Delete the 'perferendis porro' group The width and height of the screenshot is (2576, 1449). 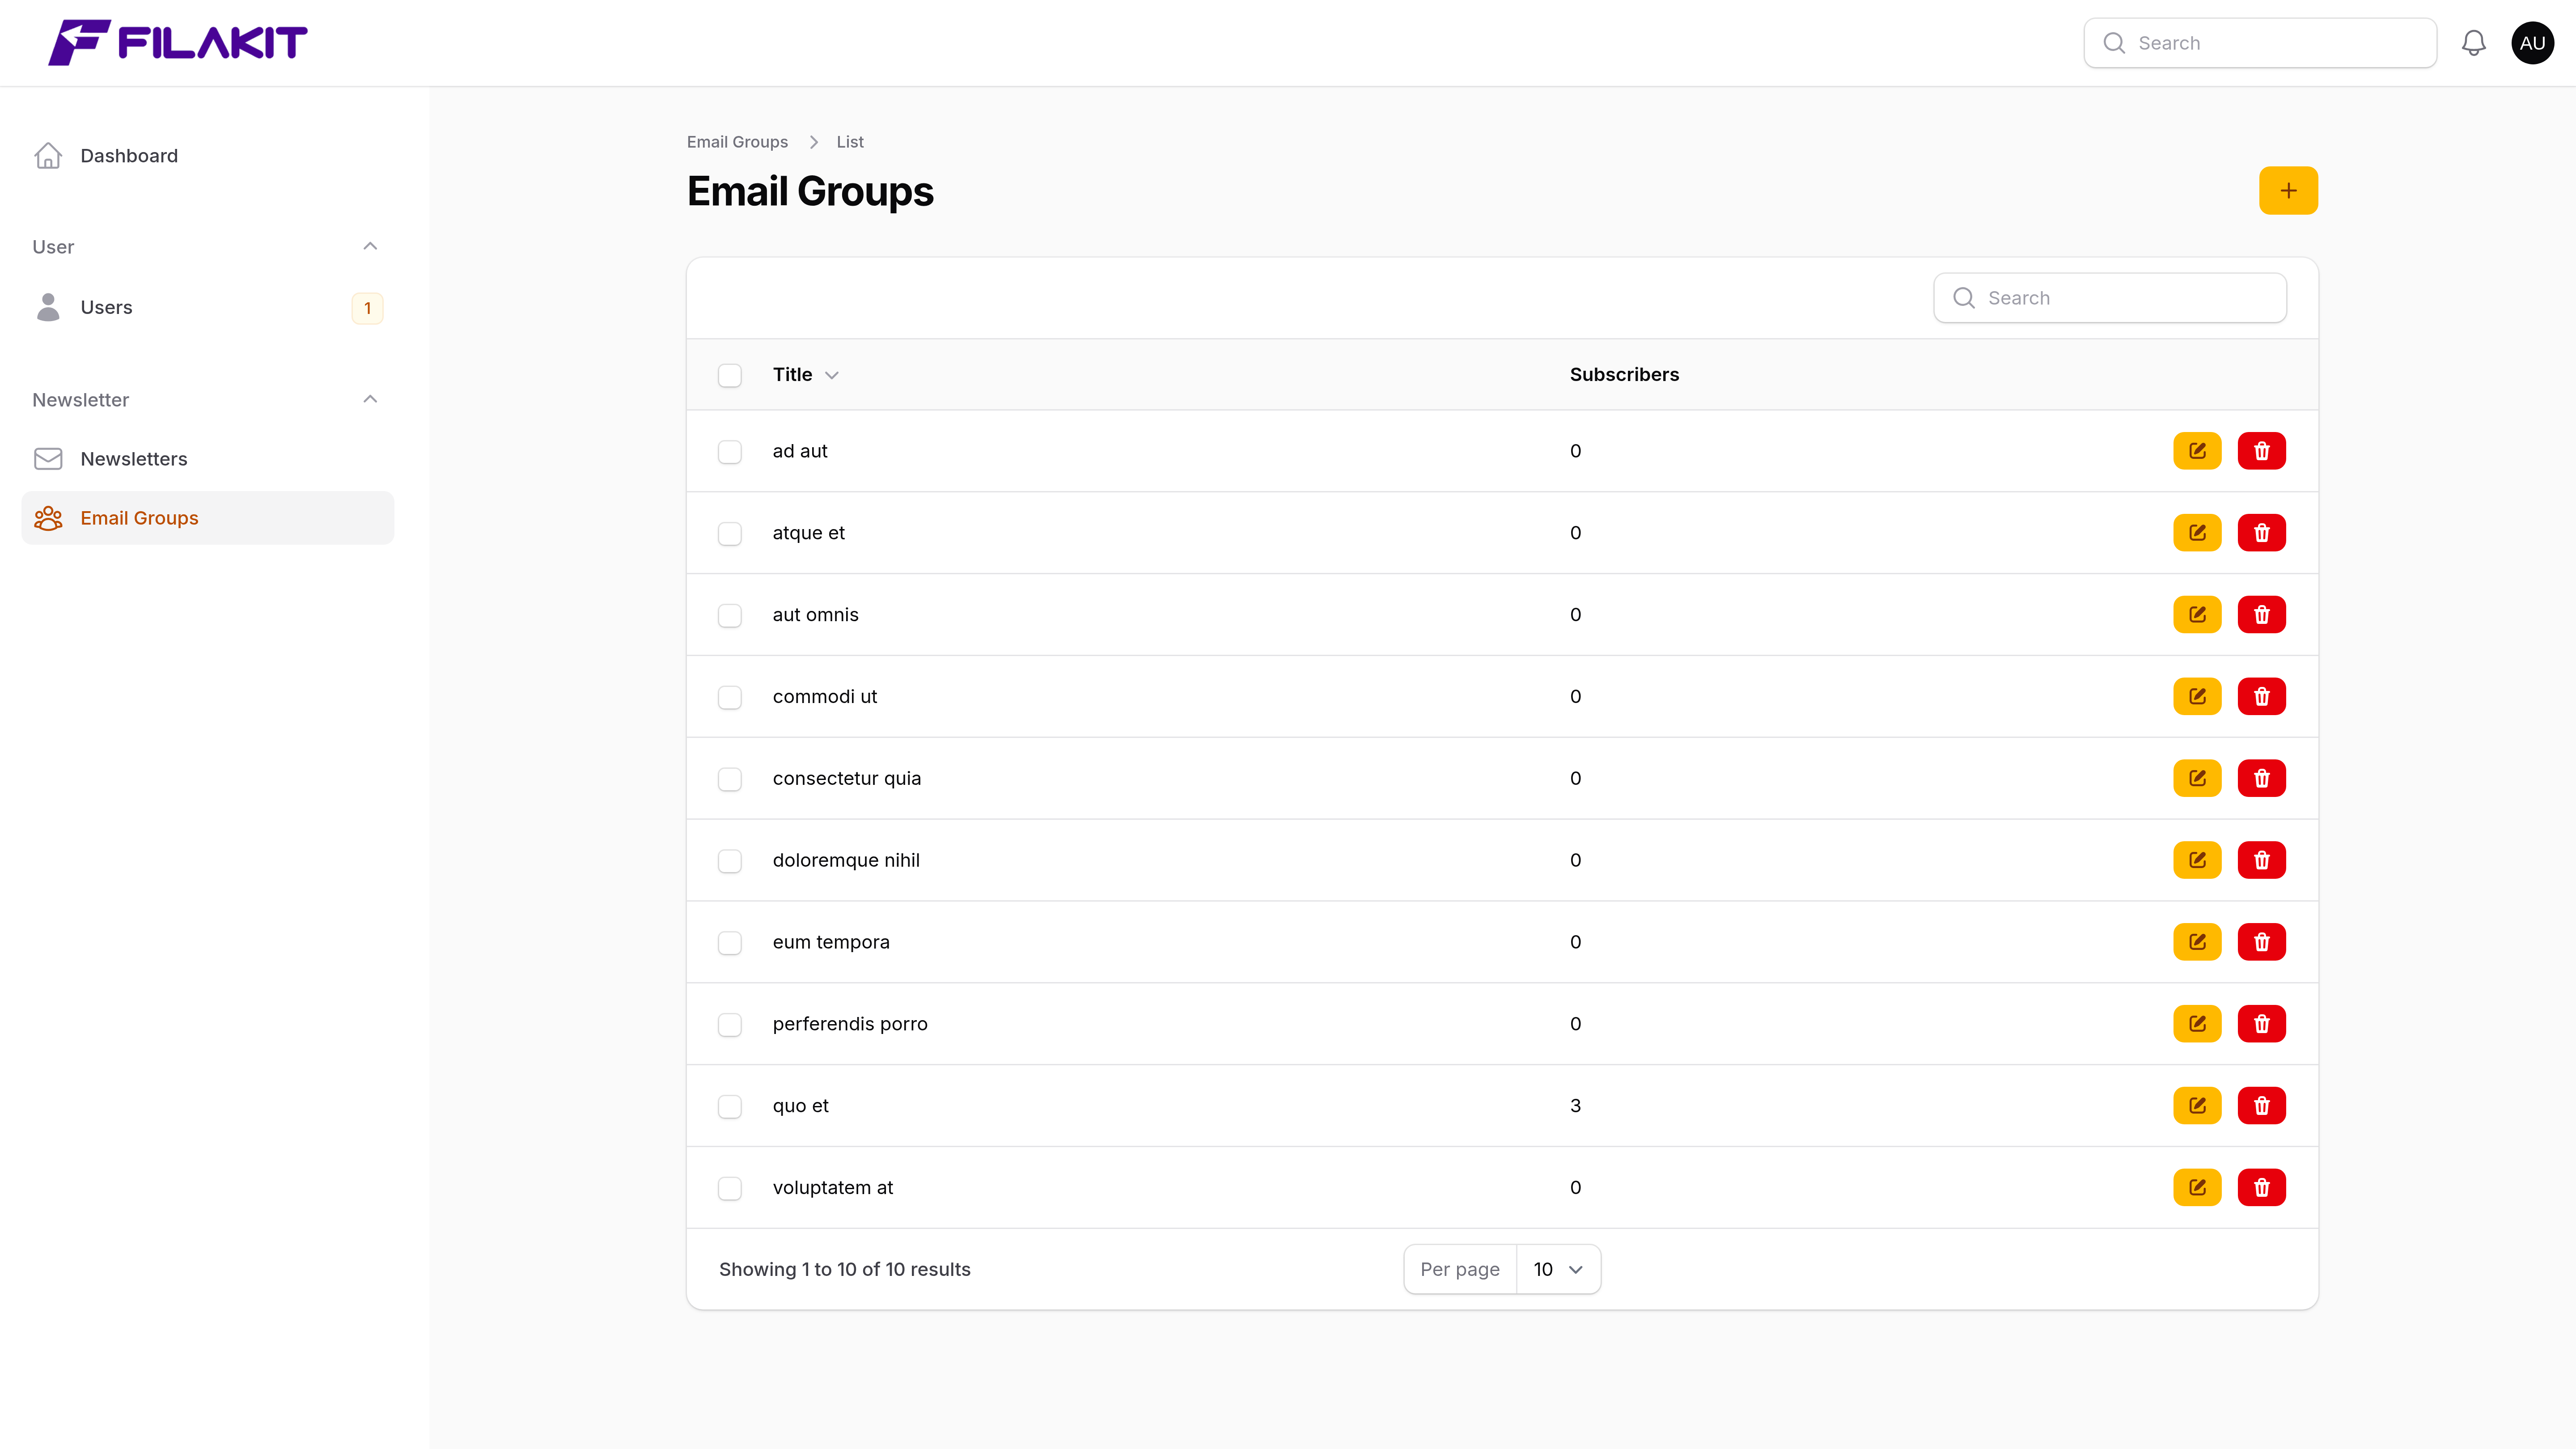click(x=2261, y=1024)
